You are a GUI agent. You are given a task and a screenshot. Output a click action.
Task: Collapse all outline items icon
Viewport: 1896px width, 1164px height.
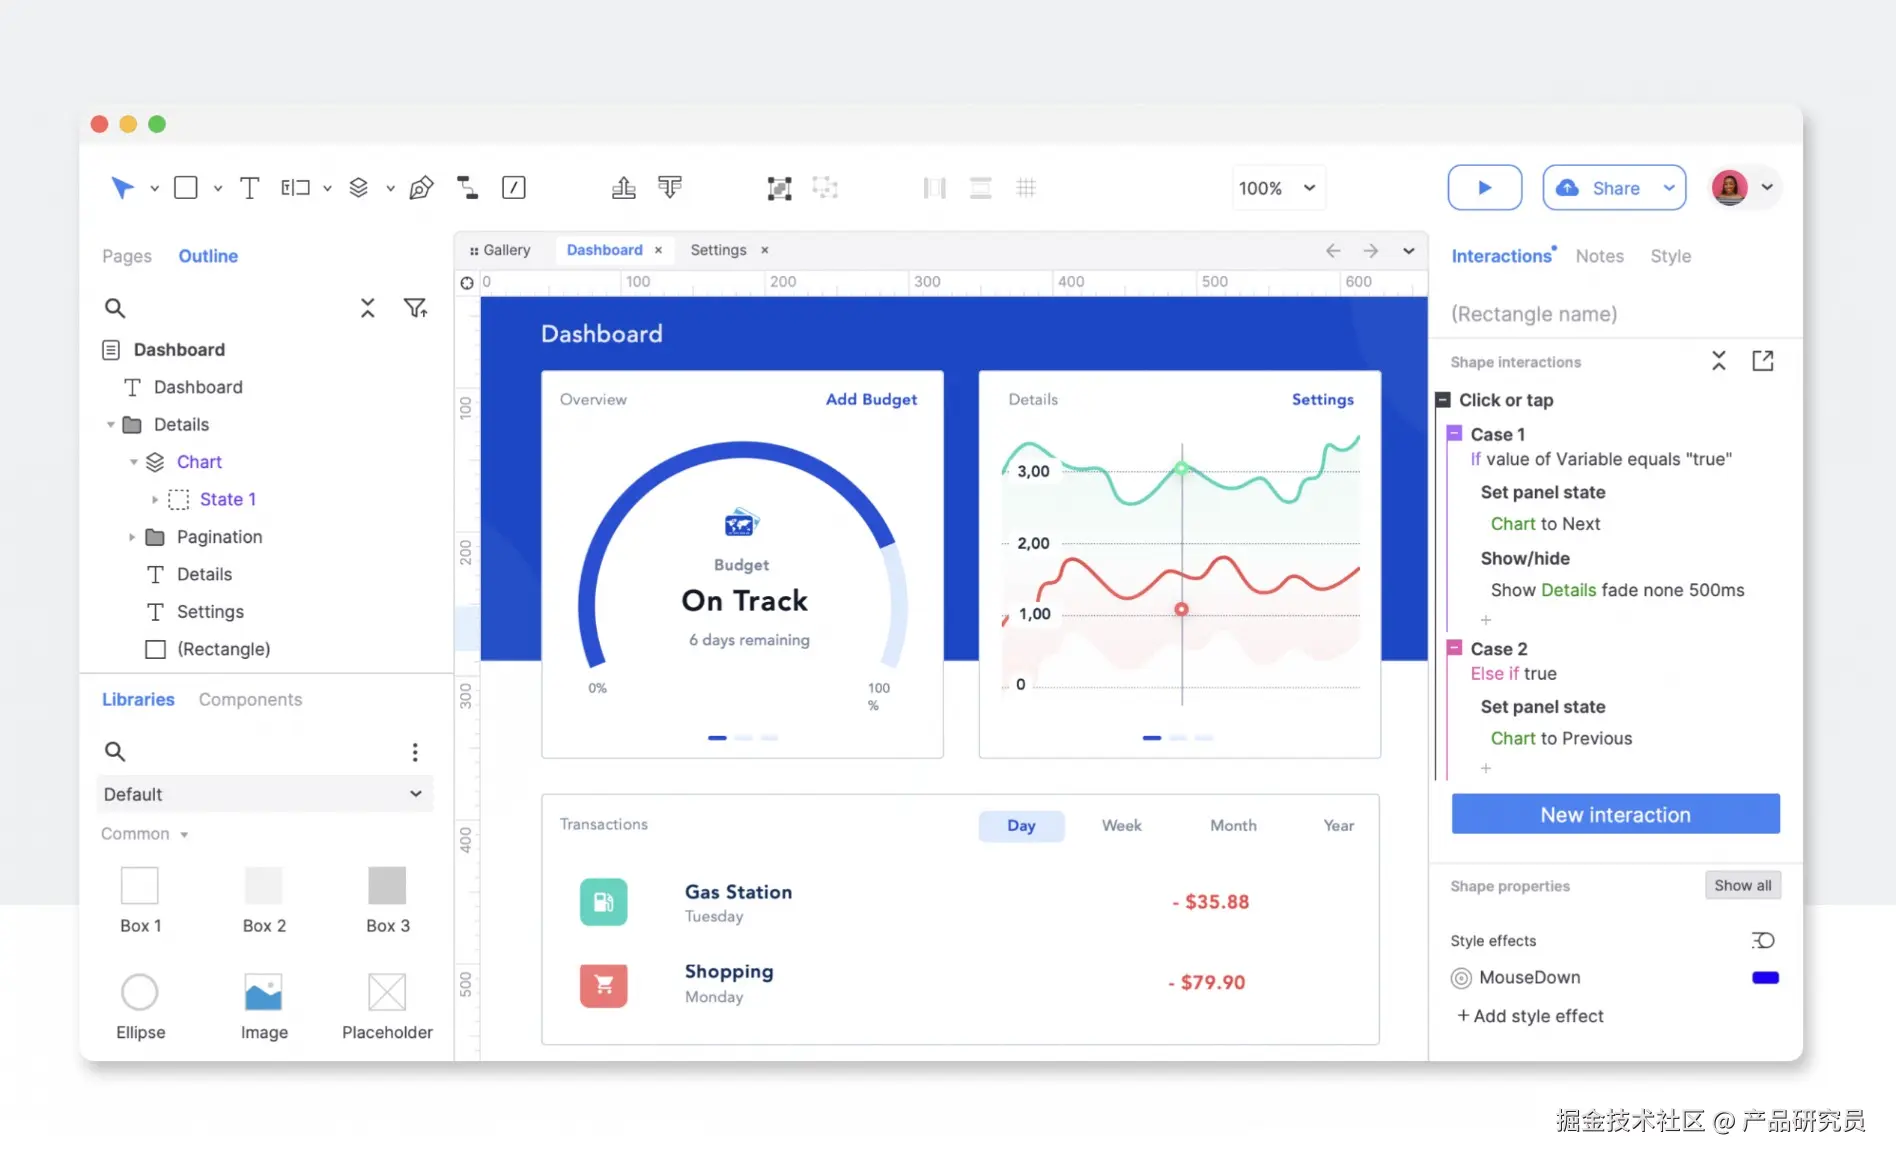368,308
